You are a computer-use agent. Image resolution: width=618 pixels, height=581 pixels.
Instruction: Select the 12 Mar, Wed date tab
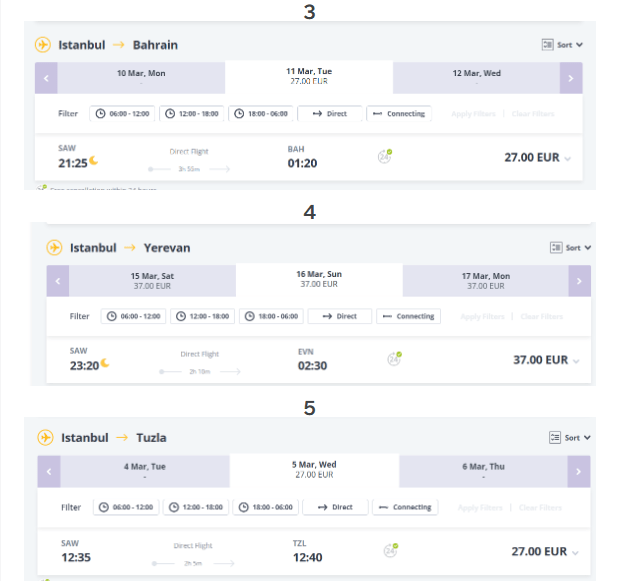(x=477, y=78)
